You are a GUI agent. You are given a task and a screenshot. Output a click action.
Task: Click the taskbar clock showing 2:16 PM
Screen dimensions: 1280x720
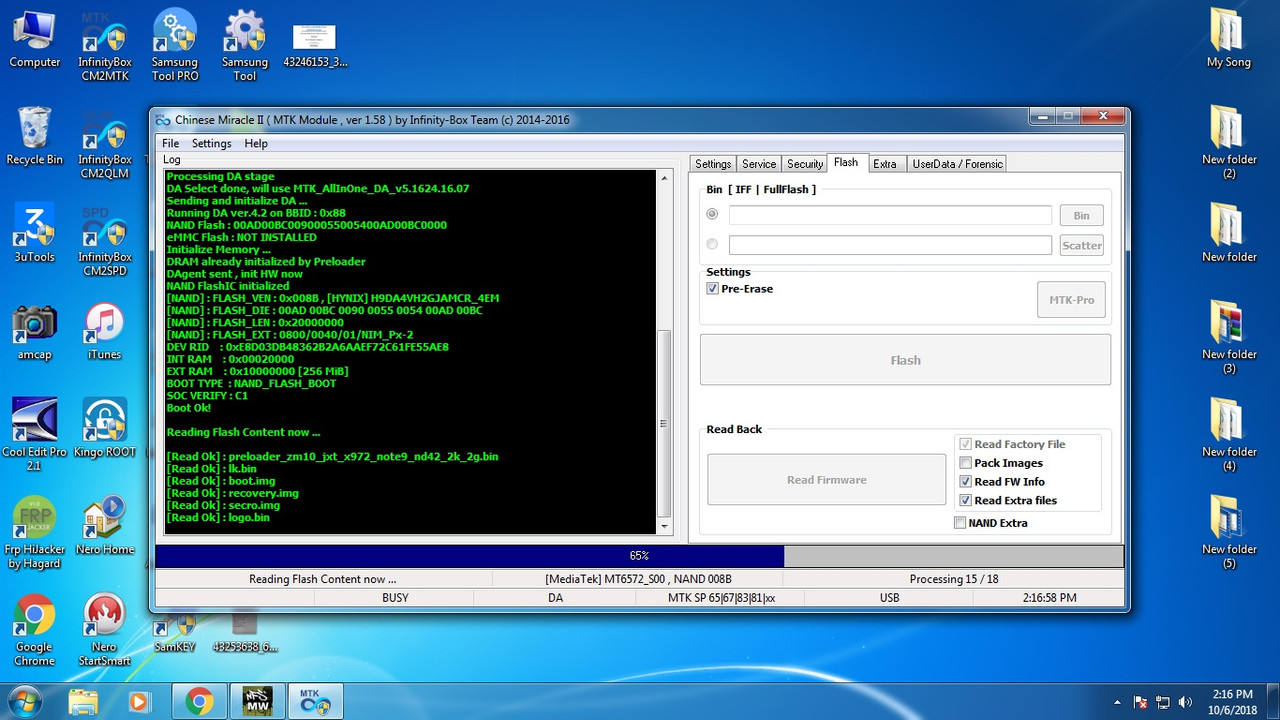(x=1231, y=702)
